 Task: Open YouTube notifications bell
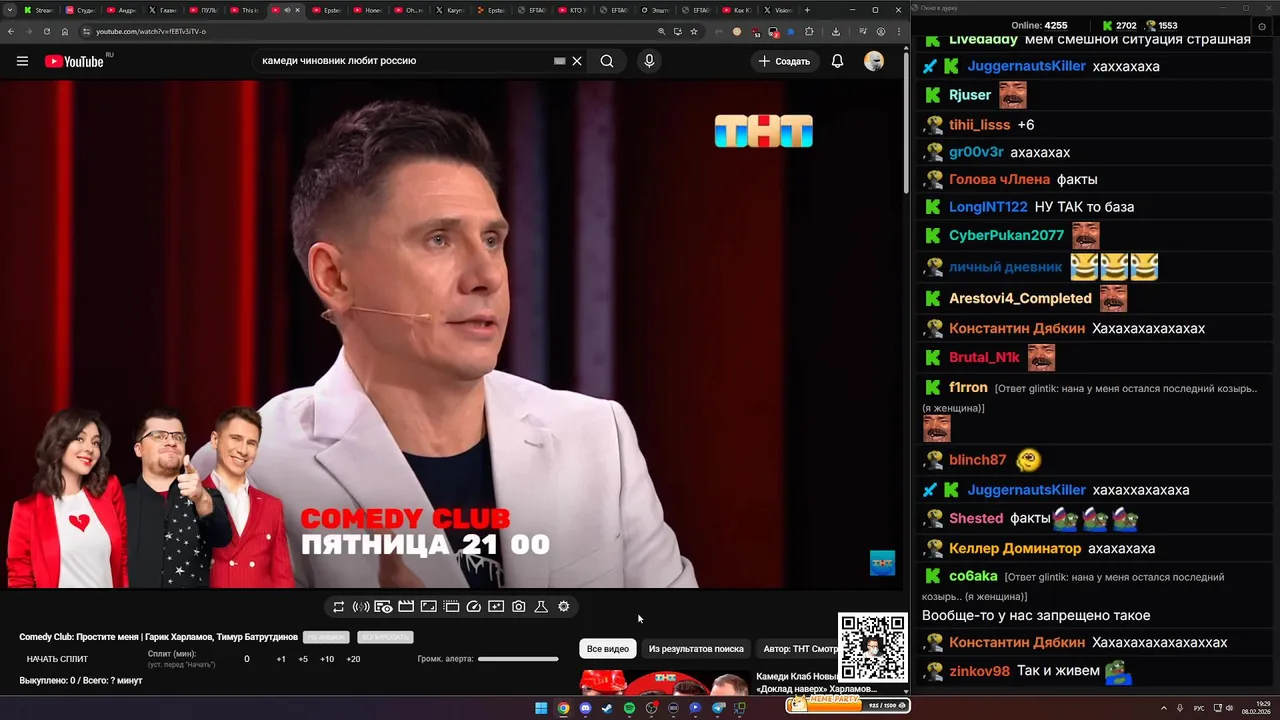(x=837, y=61)
